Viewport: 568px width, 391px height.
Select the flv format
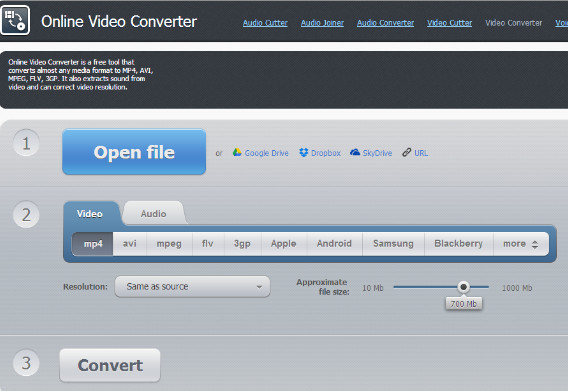(208, 244)
